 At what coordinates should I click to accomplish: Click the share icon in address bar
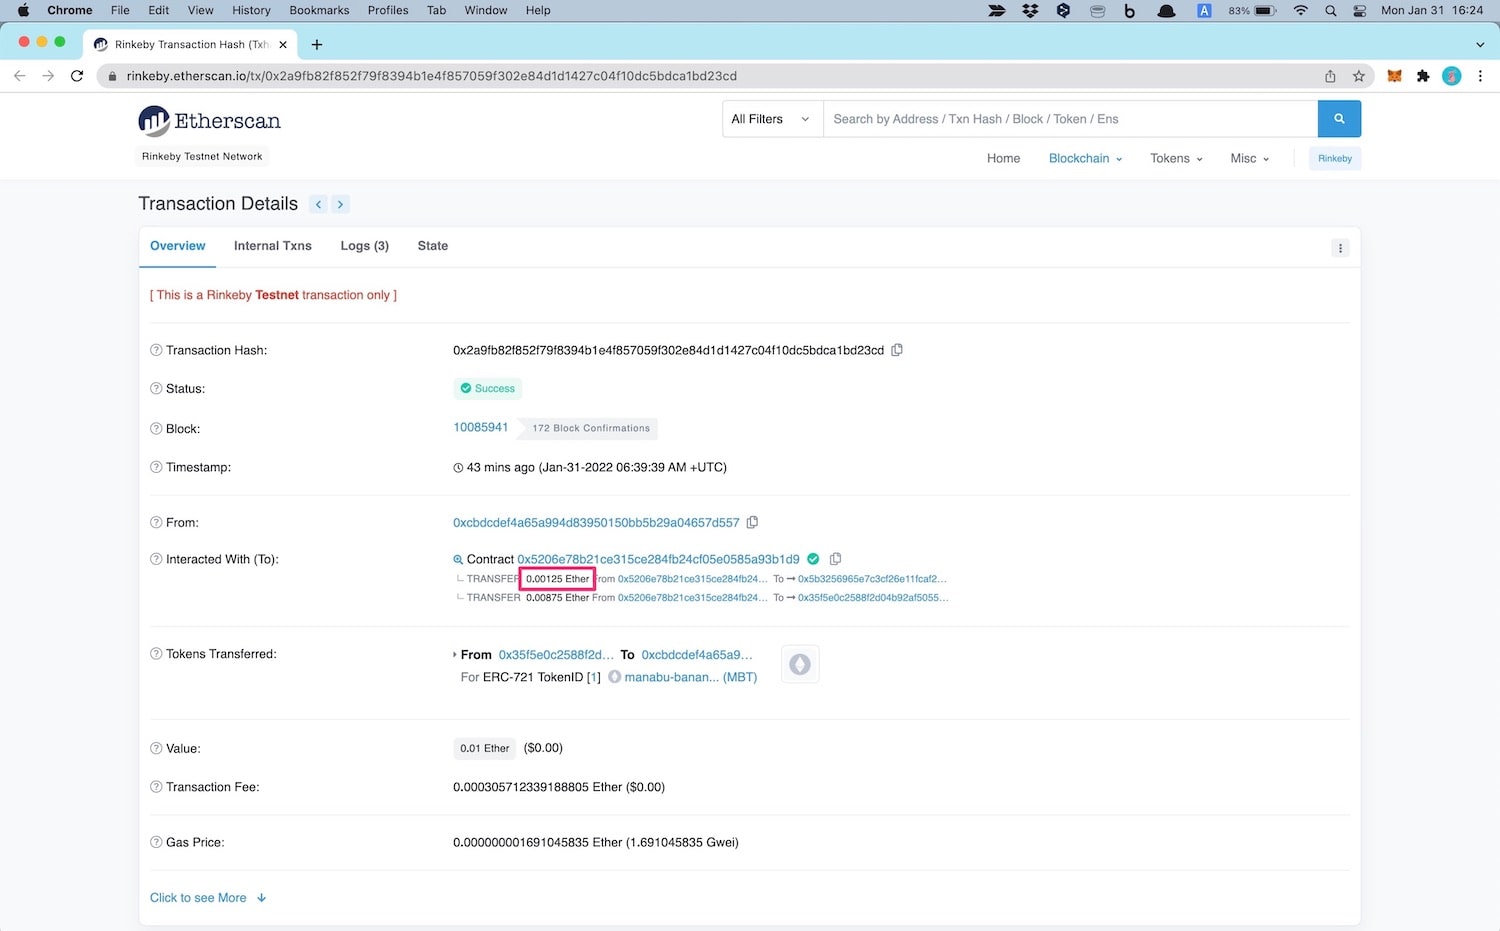(1330, 76)
